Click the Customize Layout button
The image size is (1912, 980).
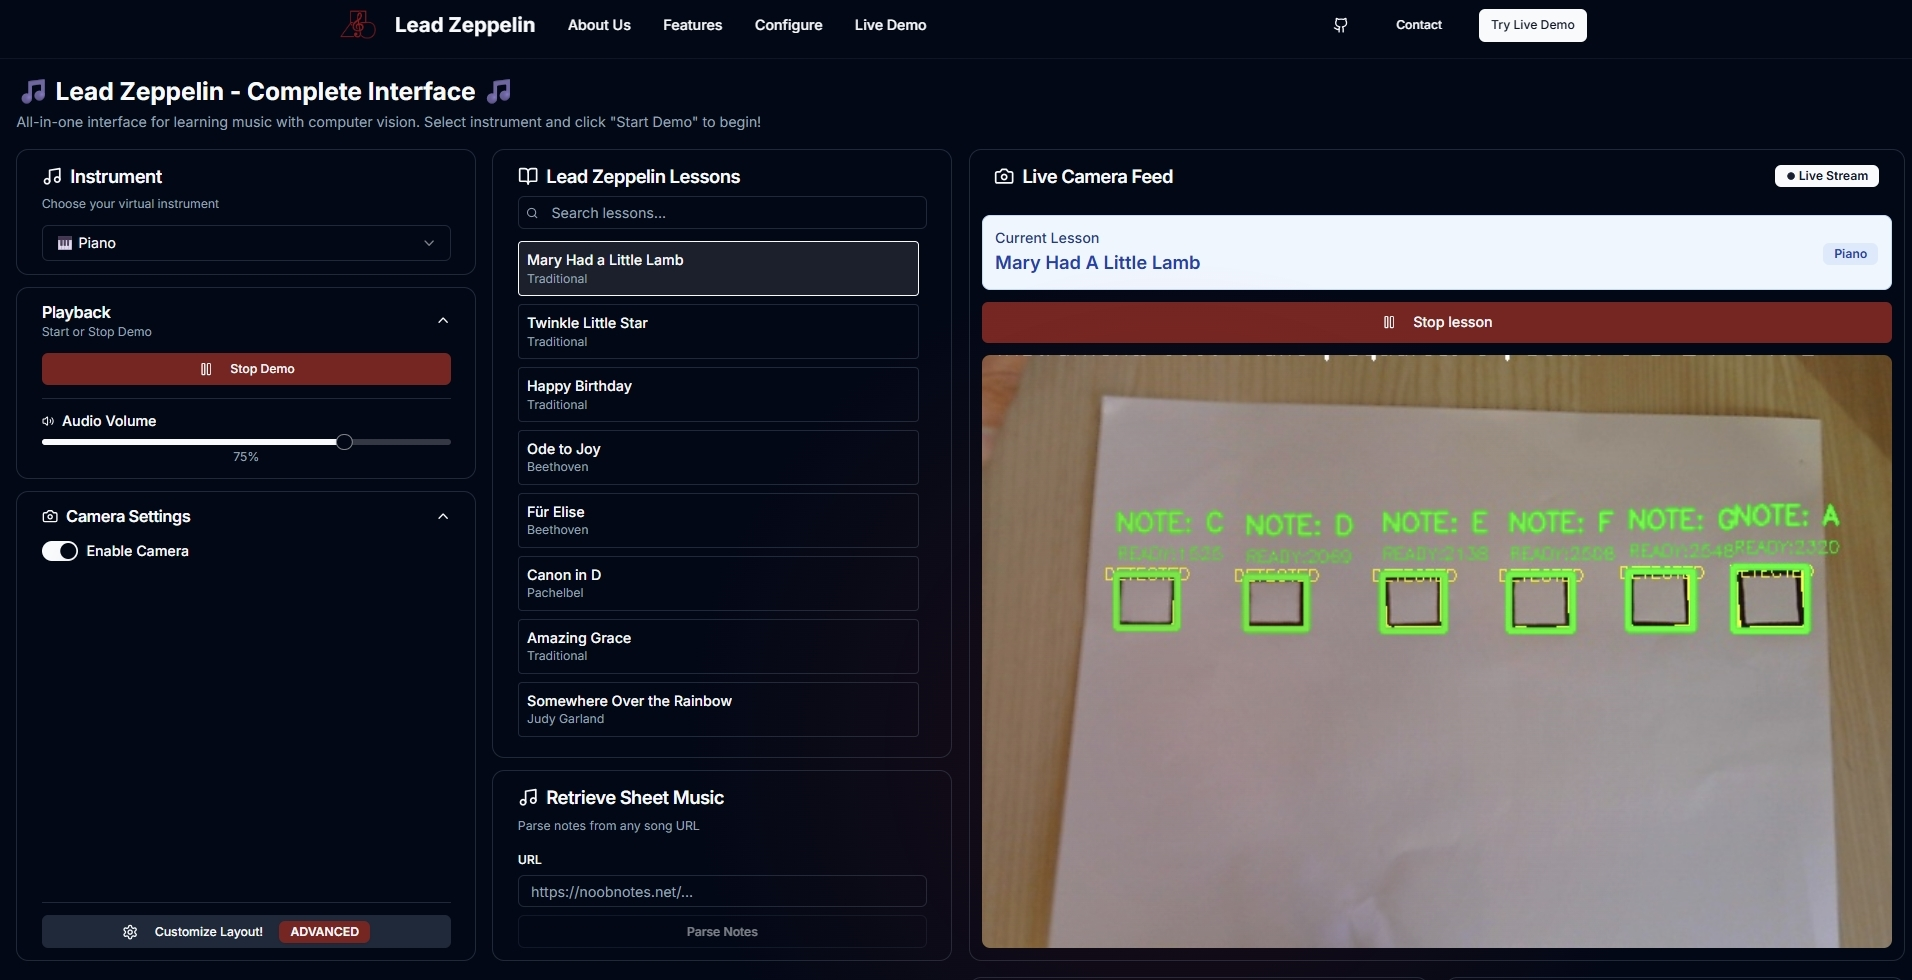pos(246,932)
